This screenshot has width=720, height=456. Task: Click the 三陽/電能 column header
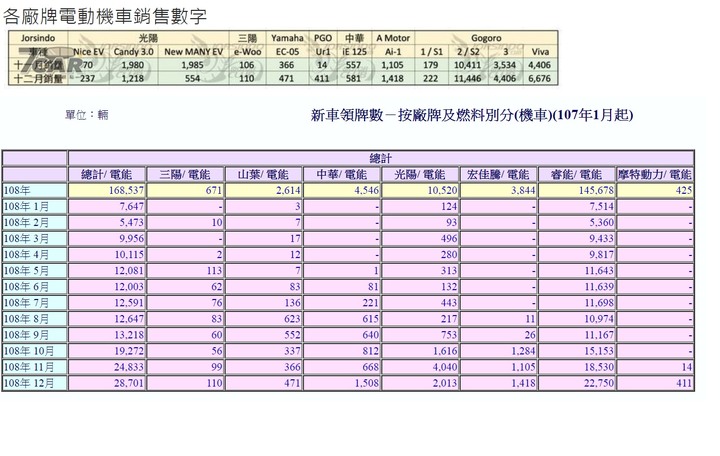point(185,175)
